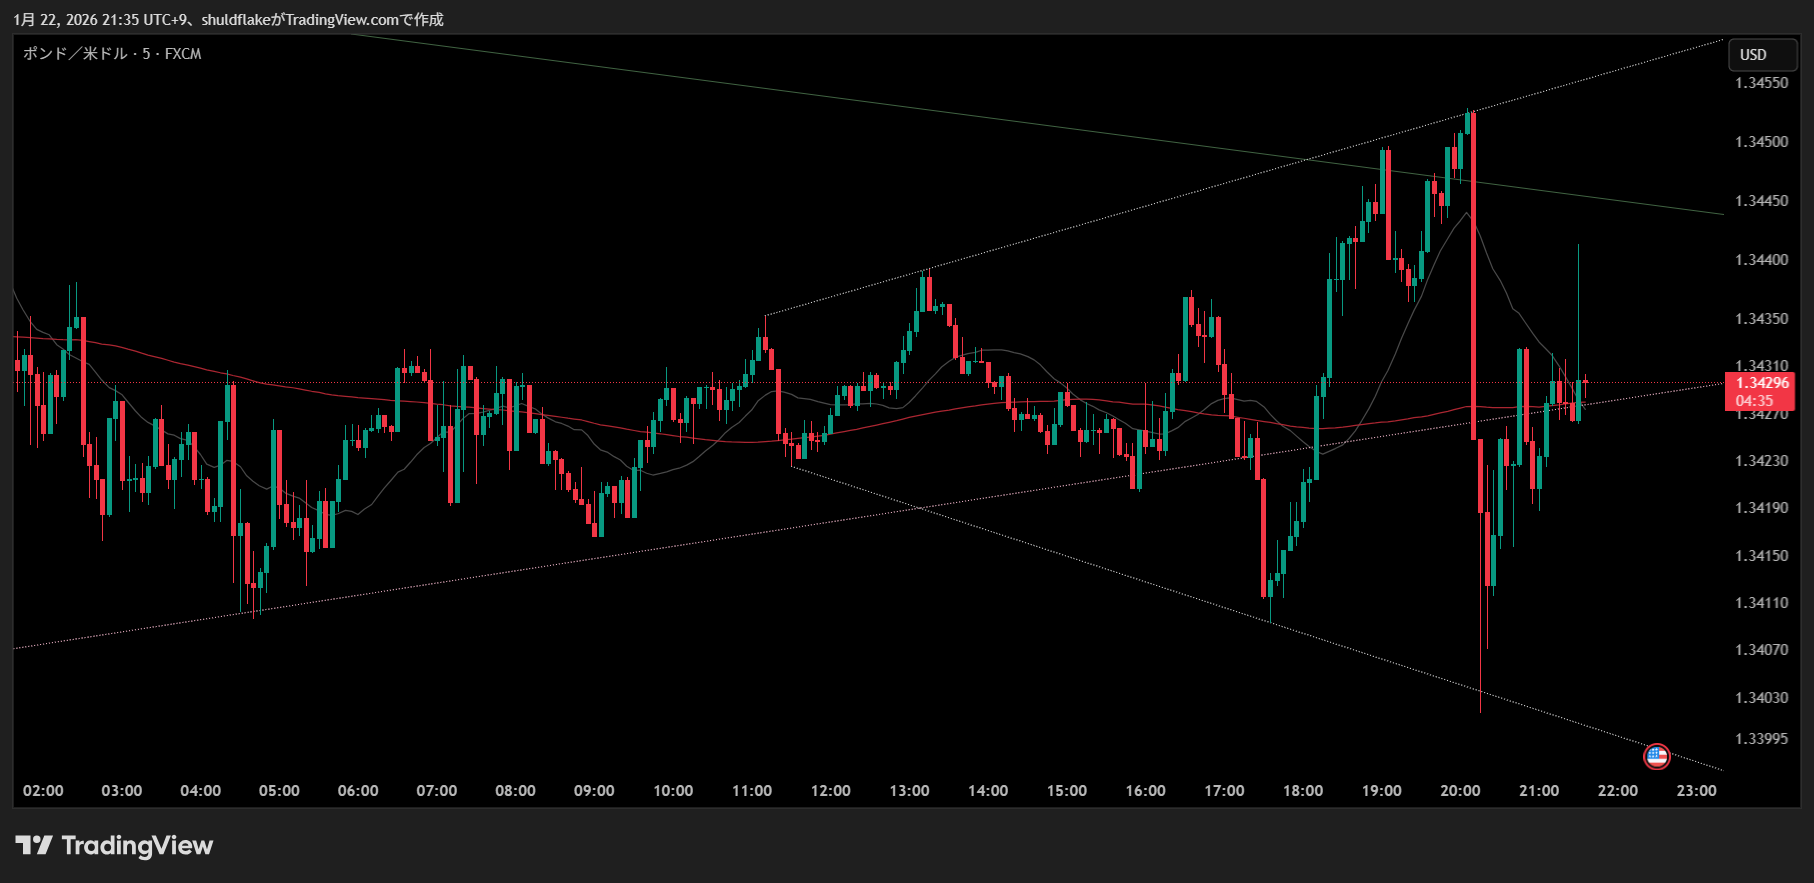Screen dimensions: 1814x883
Task: Click the US flag economic event icon
Action: click(x=1656, y=757)
